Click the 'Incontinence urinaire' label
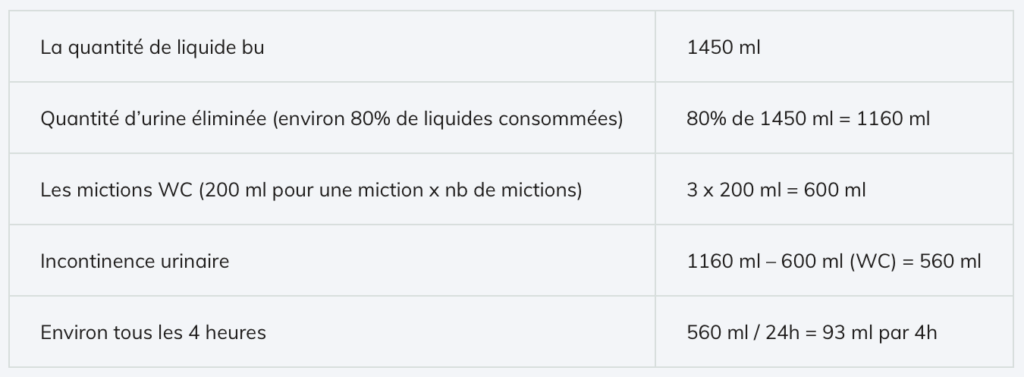 point(135,261)
